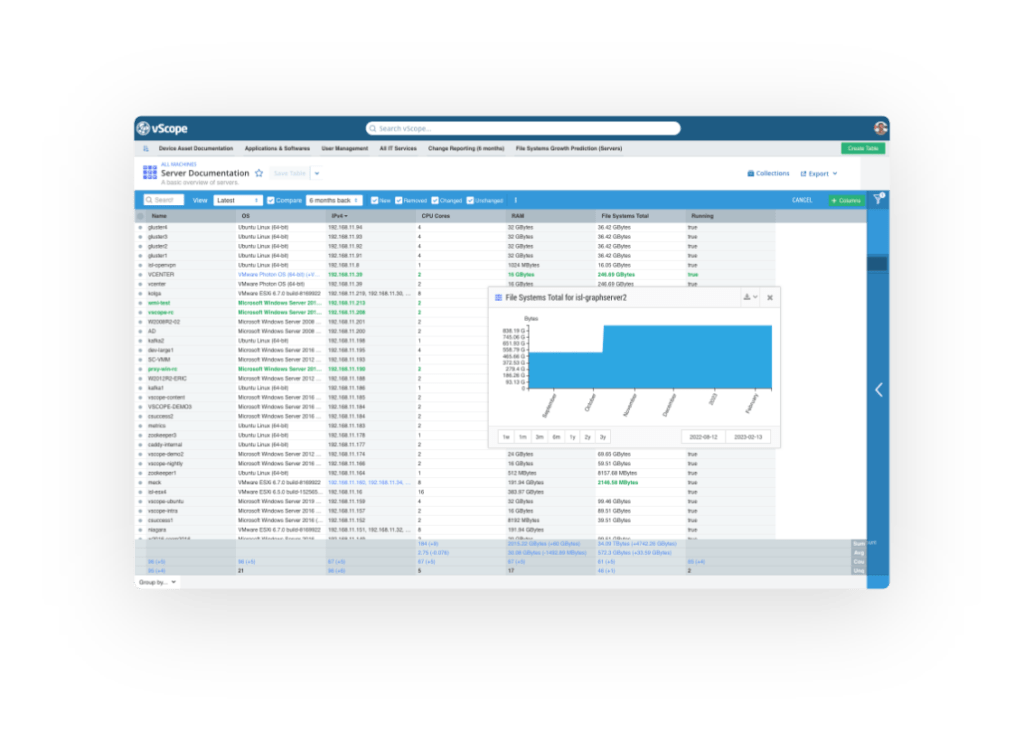The width and height of the screenshot is (1024, 741).
Task: Select the 1w time range in graph
Action: [x=506, y=437]
